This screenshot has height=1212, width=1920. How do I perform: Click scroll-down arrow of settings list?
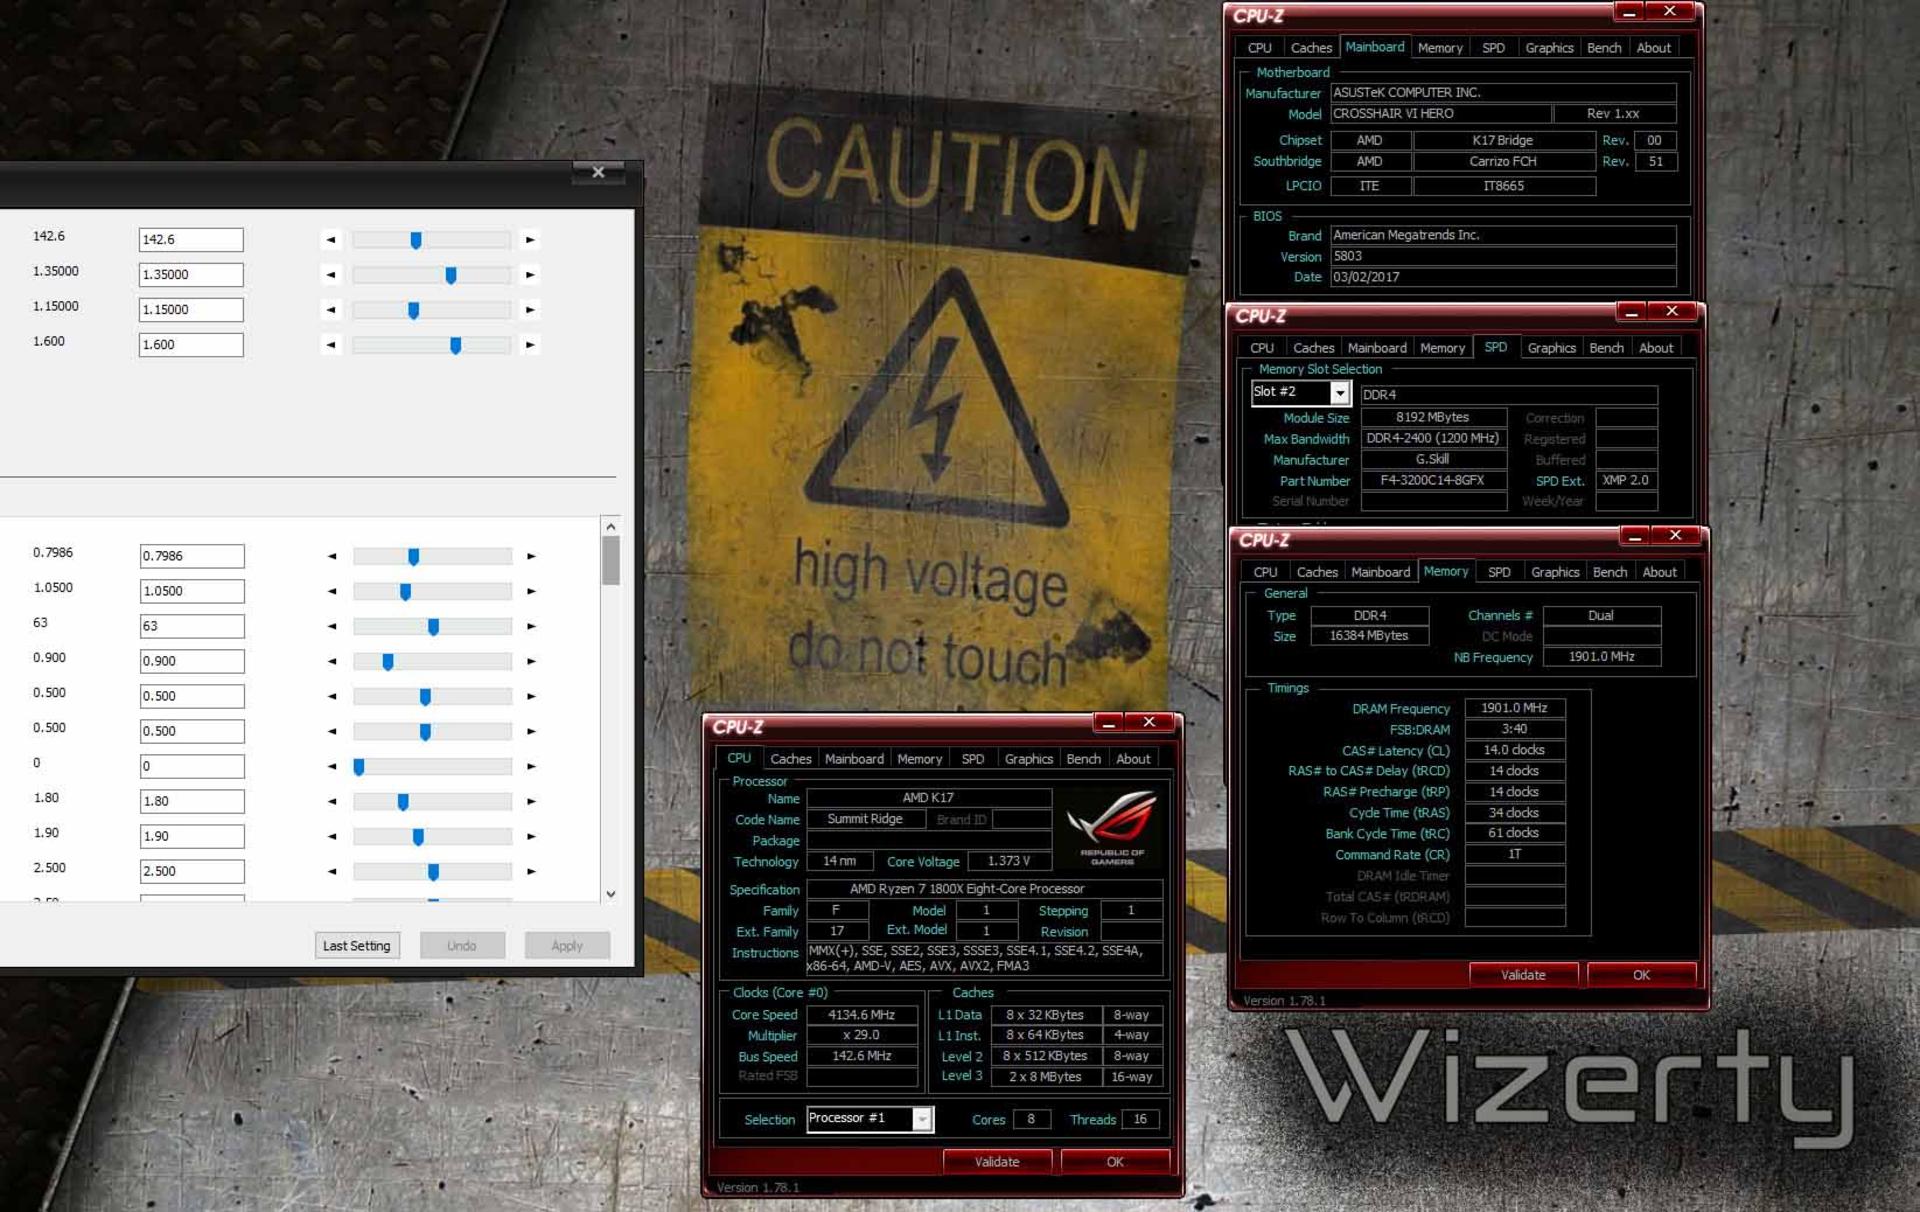click(x=610, y=894)
